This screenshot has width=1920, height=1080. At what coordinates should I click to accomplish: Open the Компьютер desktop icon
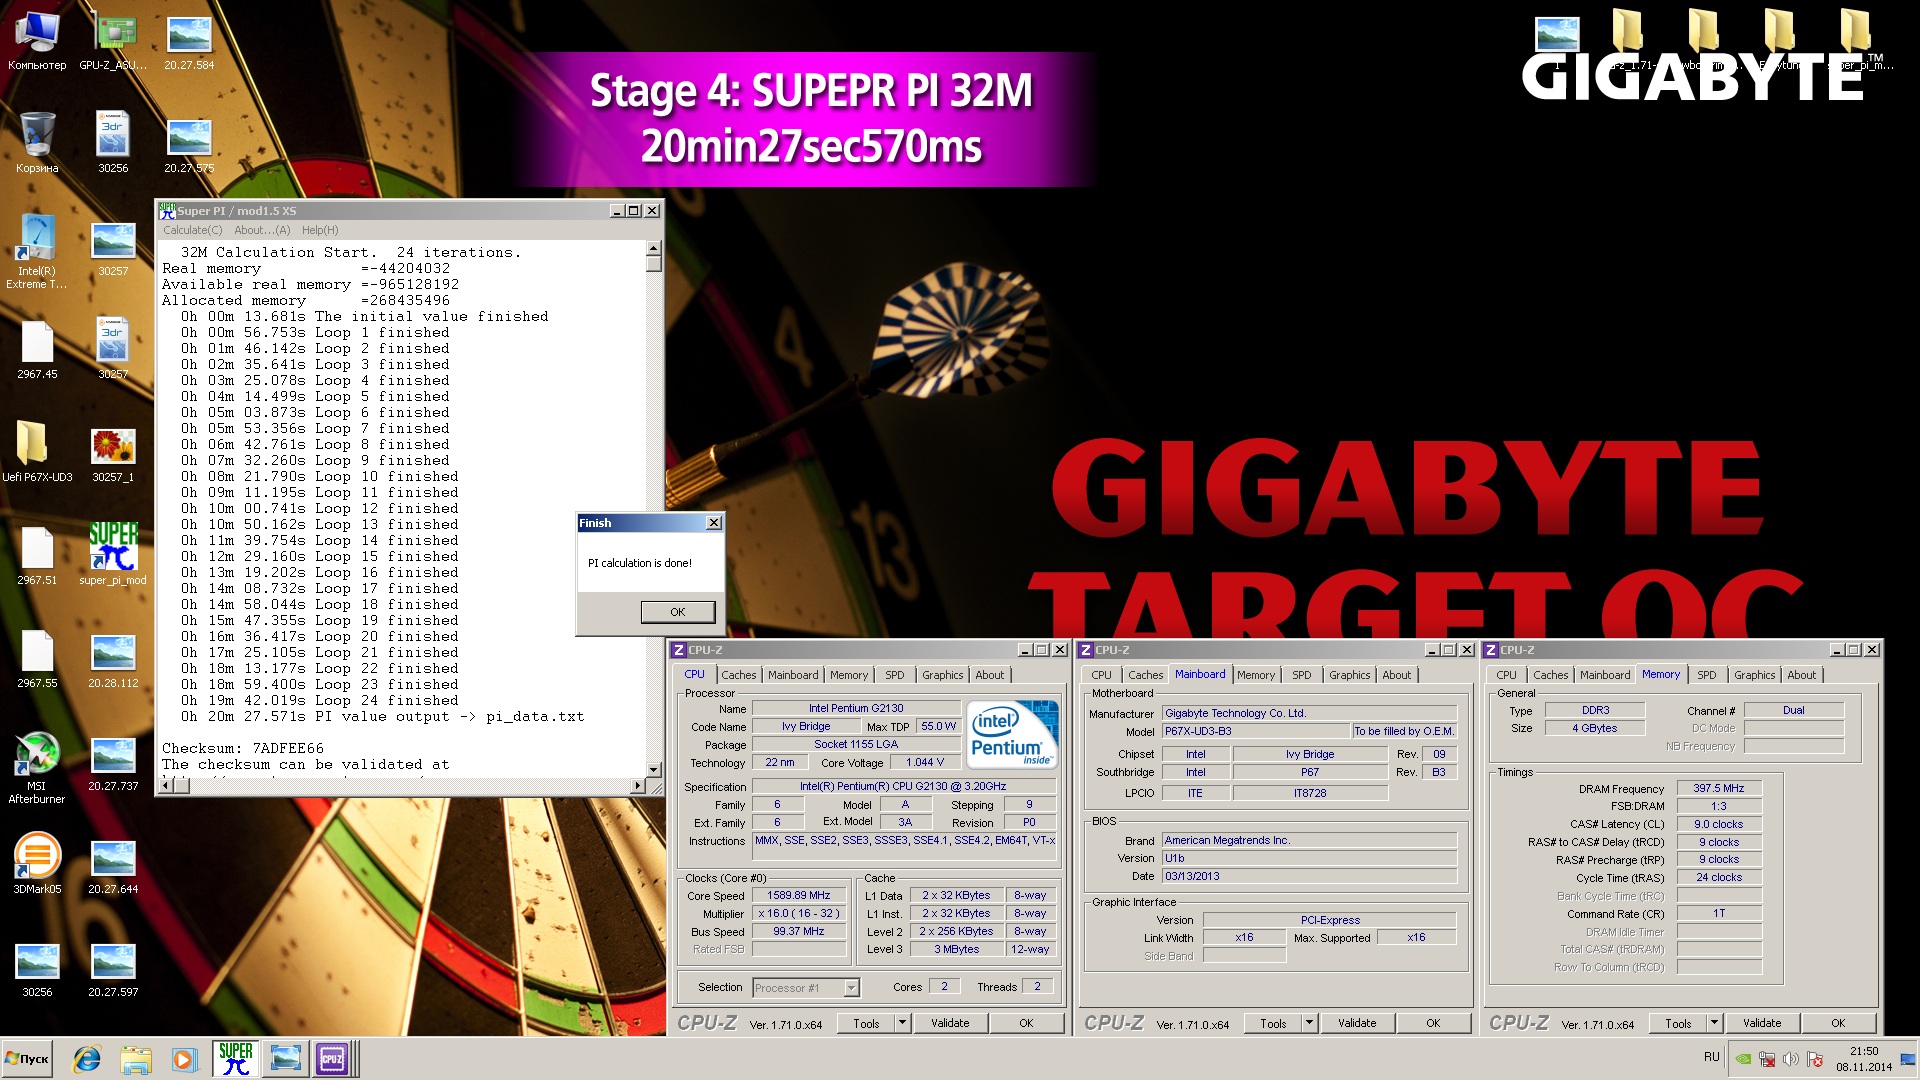[37, 40]
